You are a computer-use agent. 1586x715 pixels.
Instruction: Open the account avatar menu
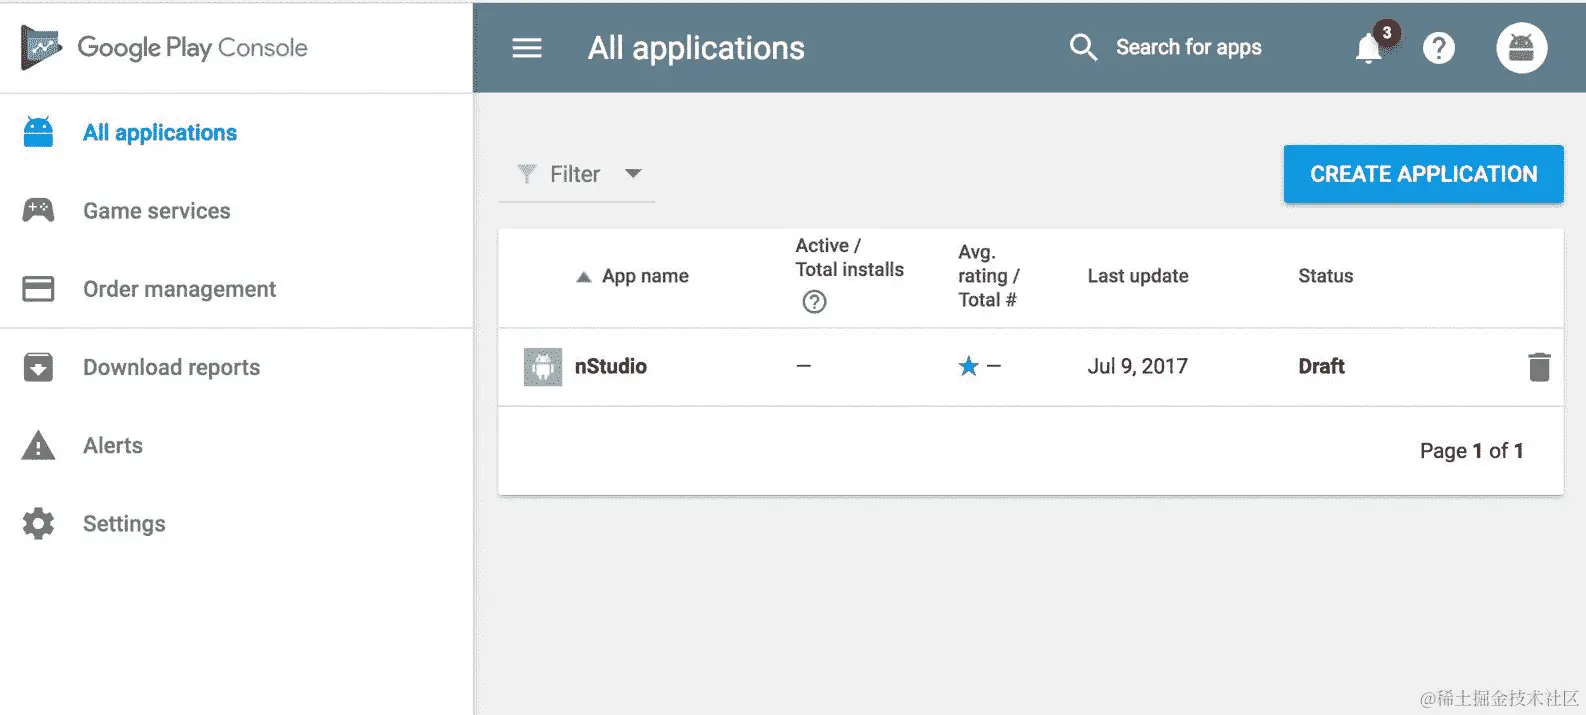pyautogui.click(x=1521, y=48)
